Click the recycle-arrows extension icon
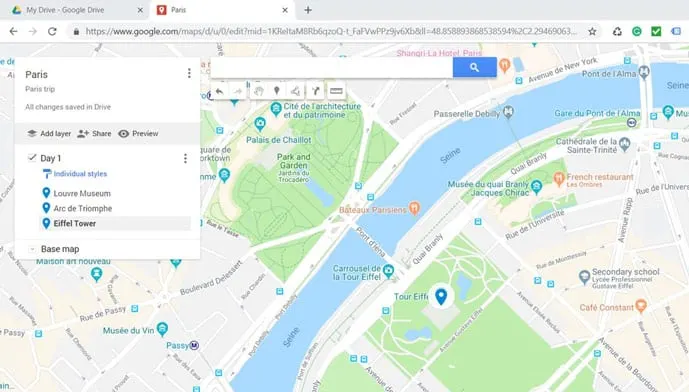Image resolution: width=689 pixels, height=392 pixels. (x=617, y=31)
